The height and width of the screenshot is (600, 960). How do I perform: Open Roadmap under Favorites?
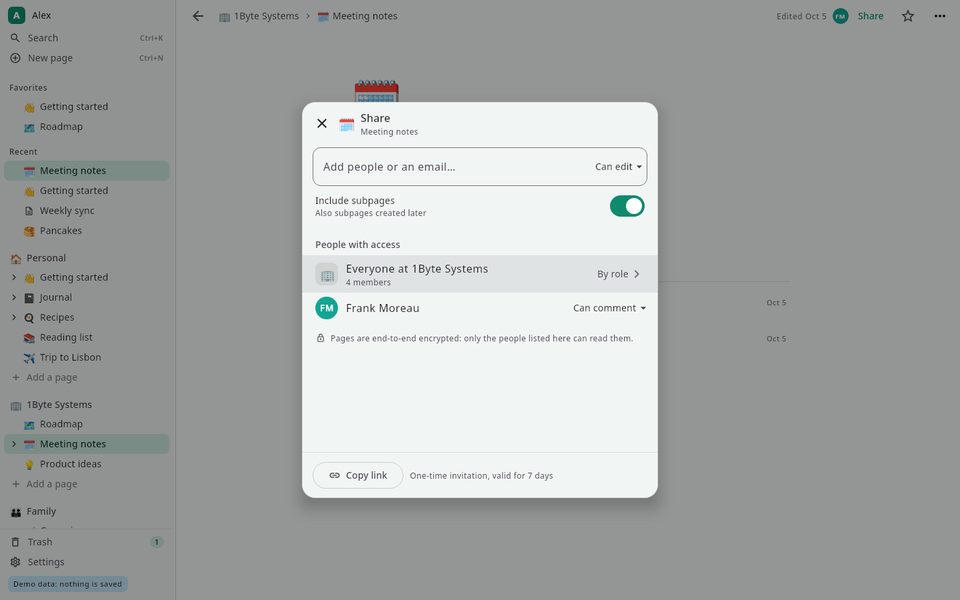(86, 127)
